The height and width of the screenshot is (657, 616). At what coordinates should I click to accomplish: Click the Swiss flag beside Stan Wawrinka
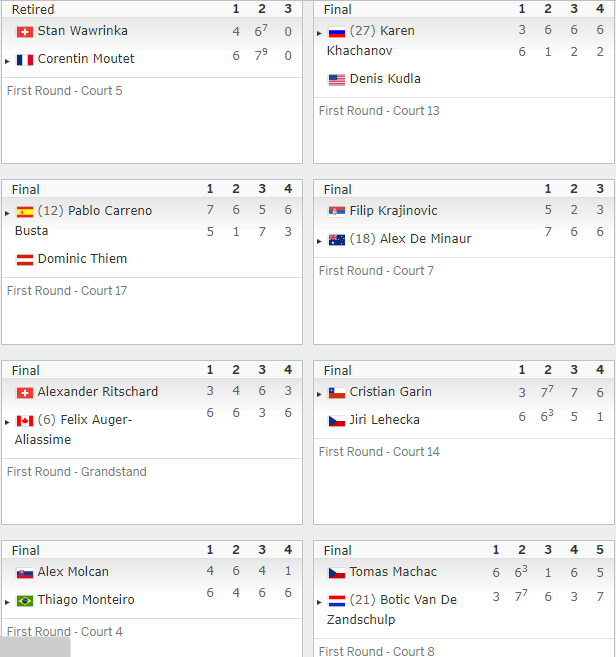click(25, 32)
